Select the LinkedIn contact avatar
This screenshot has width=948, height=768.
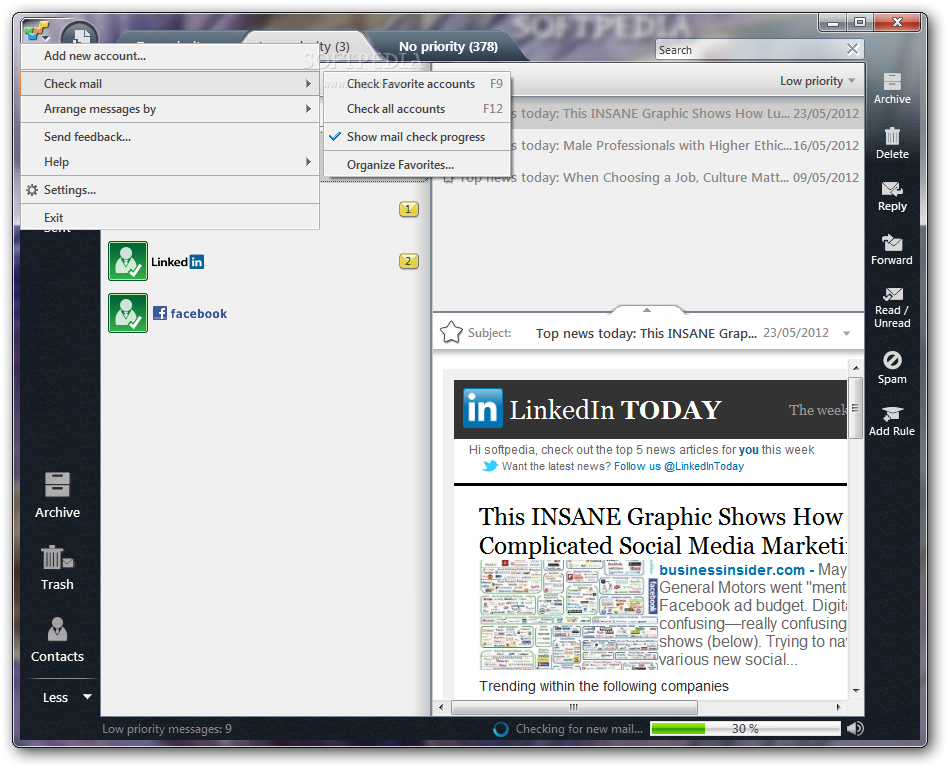pyautogui.click(x=128, y=261)
